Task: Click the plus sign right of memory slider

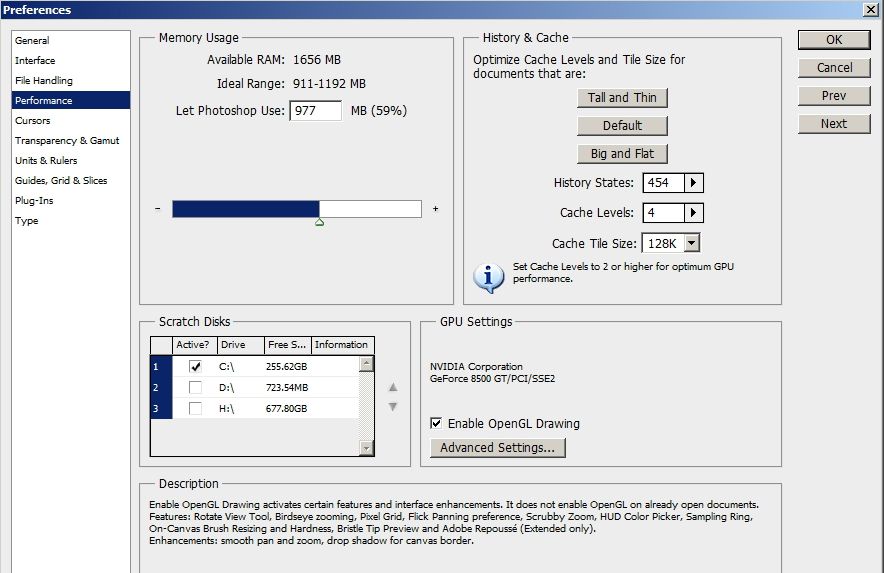Action: coord(435,209)
